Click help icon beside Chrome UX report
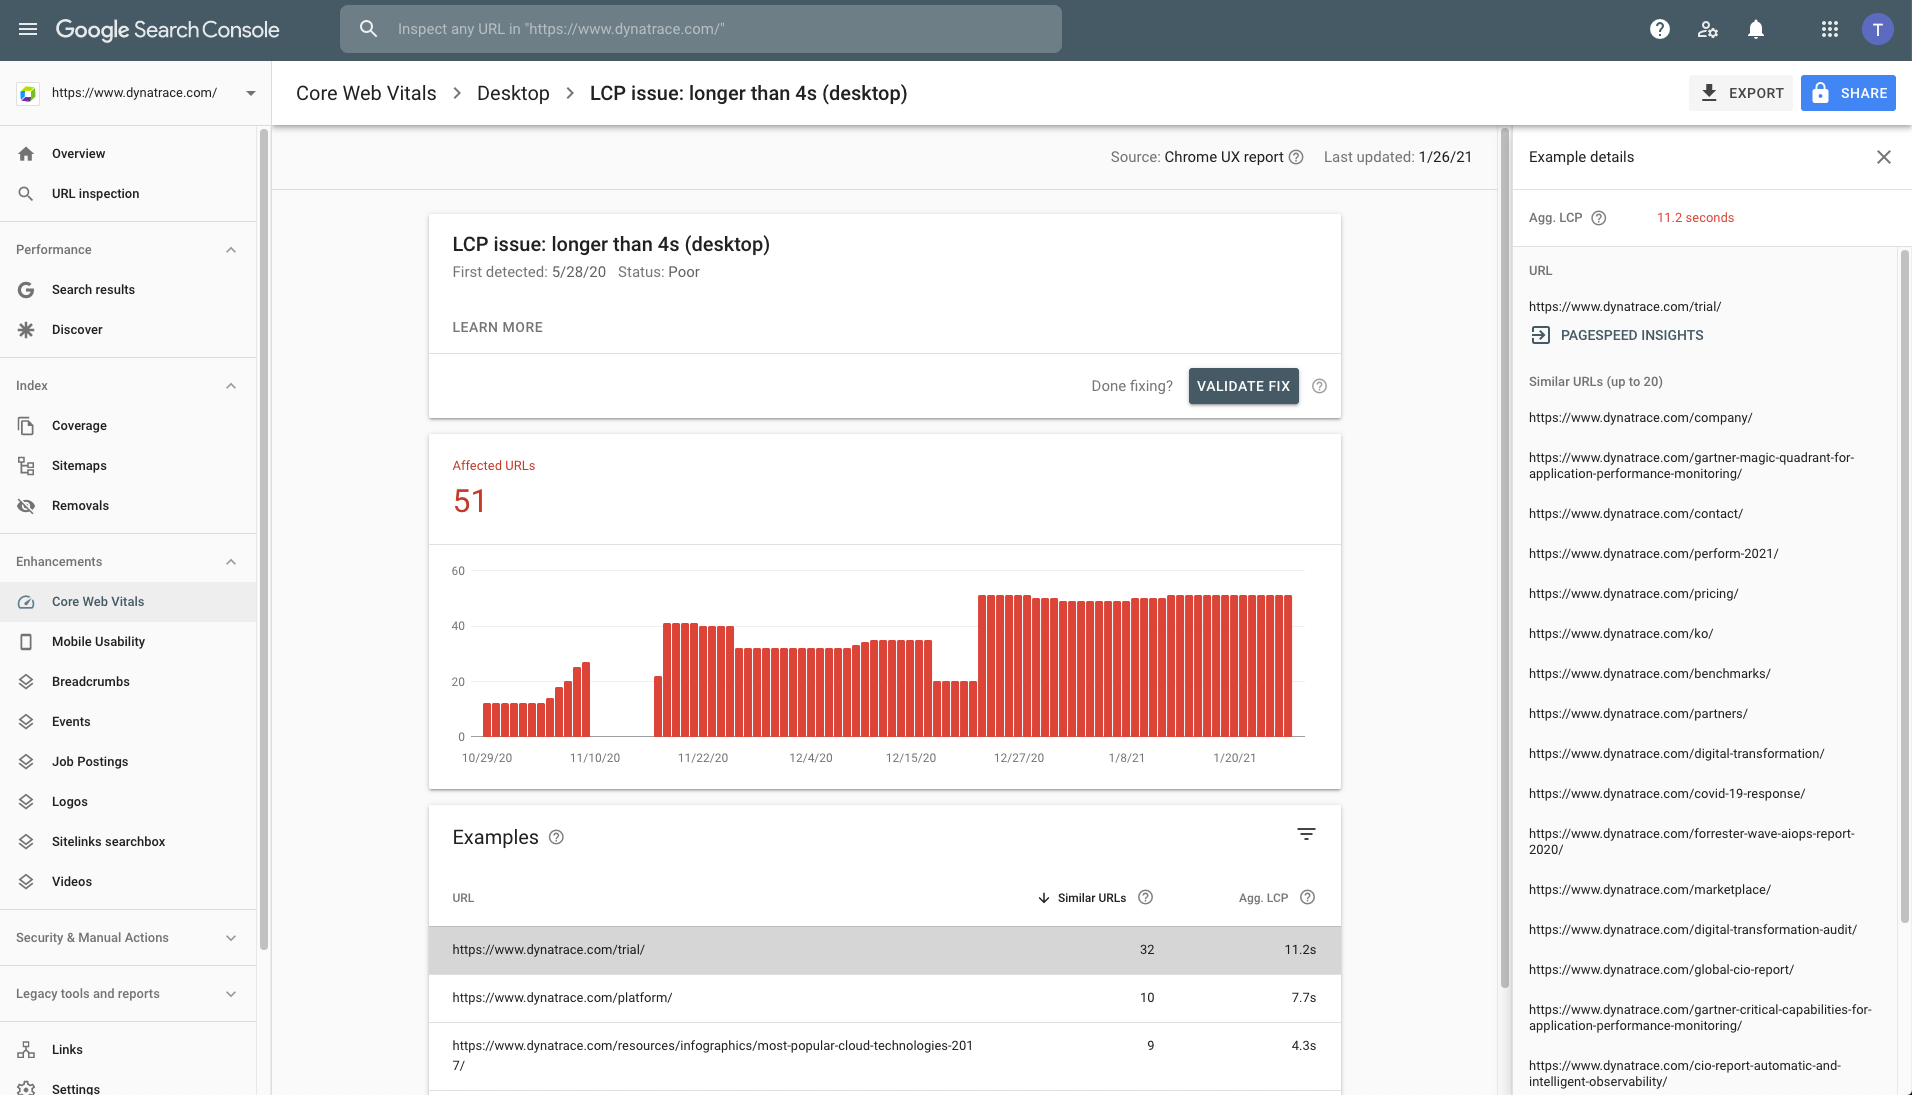1912x1095 pixels. click(x=1296, y=157)
